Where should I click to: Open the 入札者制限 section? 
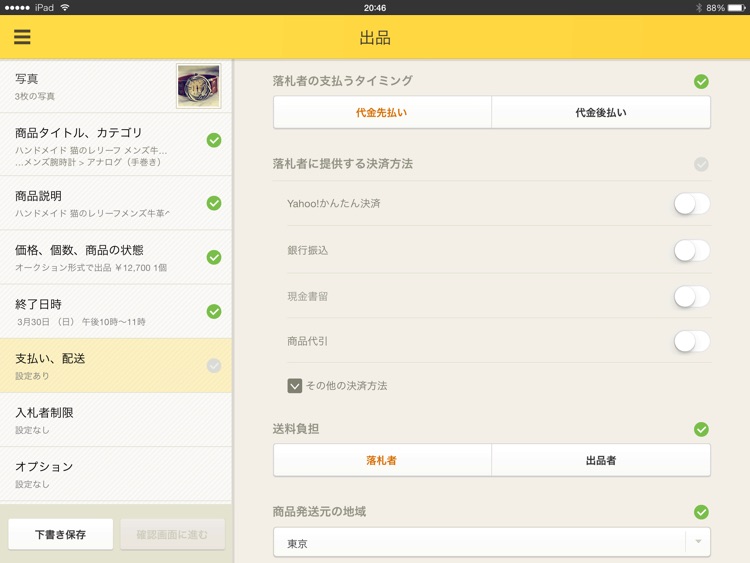(x=116, y=420)
